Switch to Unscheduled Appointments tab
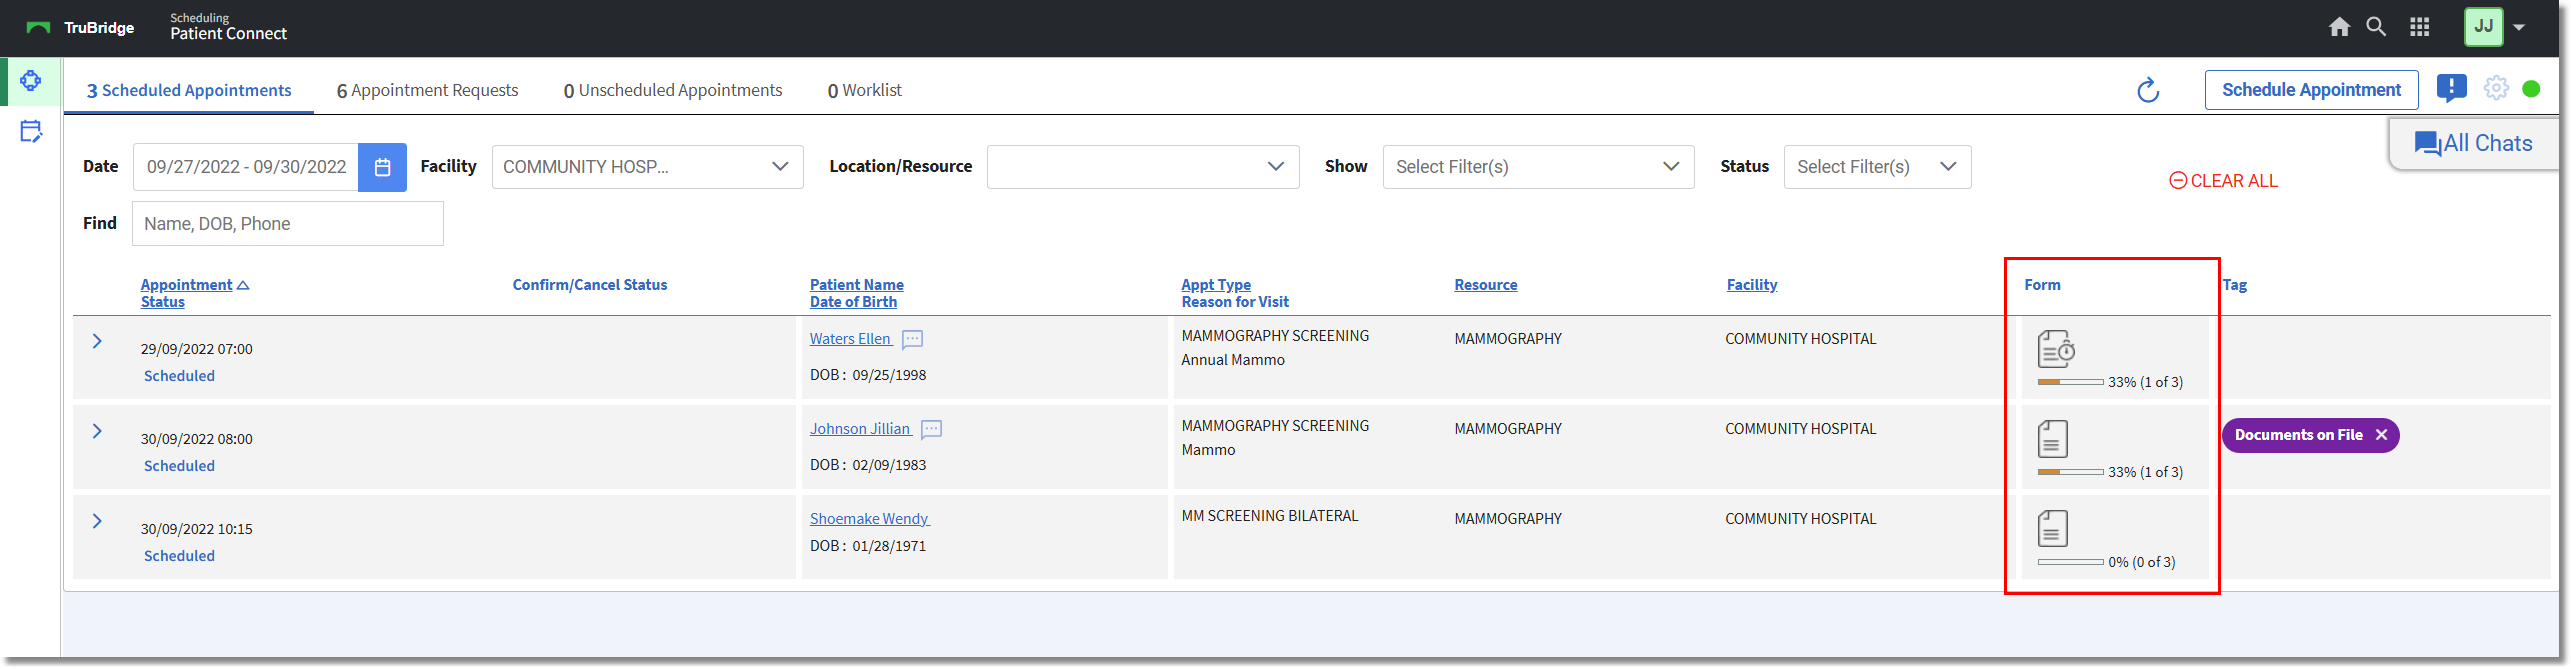Image resolution: width=2571 pixels, height=669 pixels. point(673,90)
